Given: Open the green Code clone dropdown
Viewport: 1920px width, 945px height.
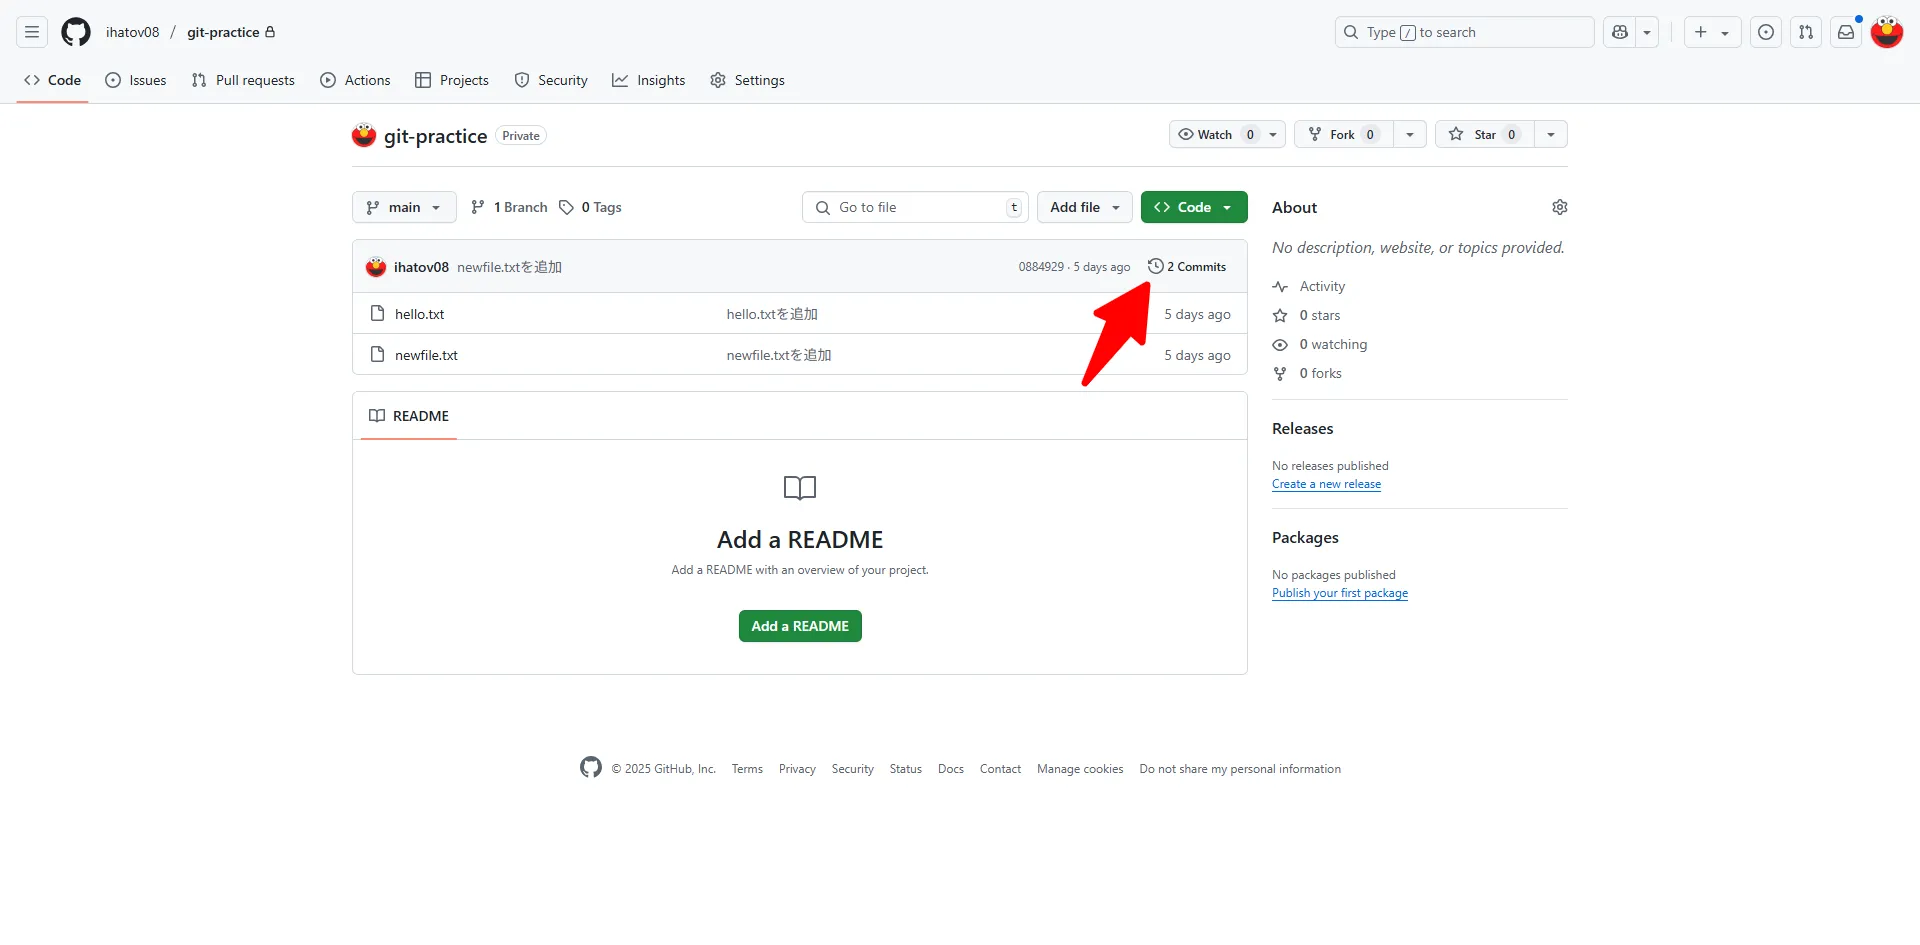Looking at the screenshot, I should point(1194,207).
